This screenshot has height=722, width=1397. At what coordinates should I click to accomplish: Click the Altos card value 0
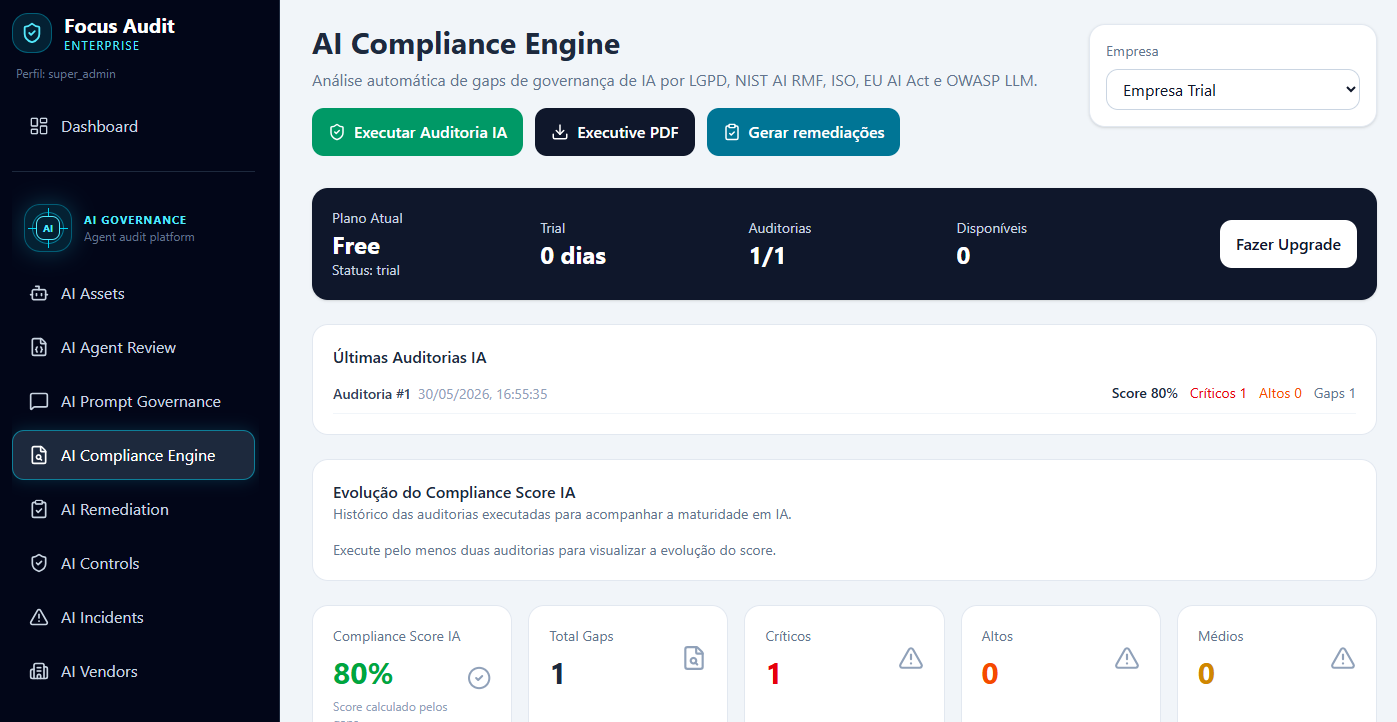pyautogui.click(x=990, y=674)
